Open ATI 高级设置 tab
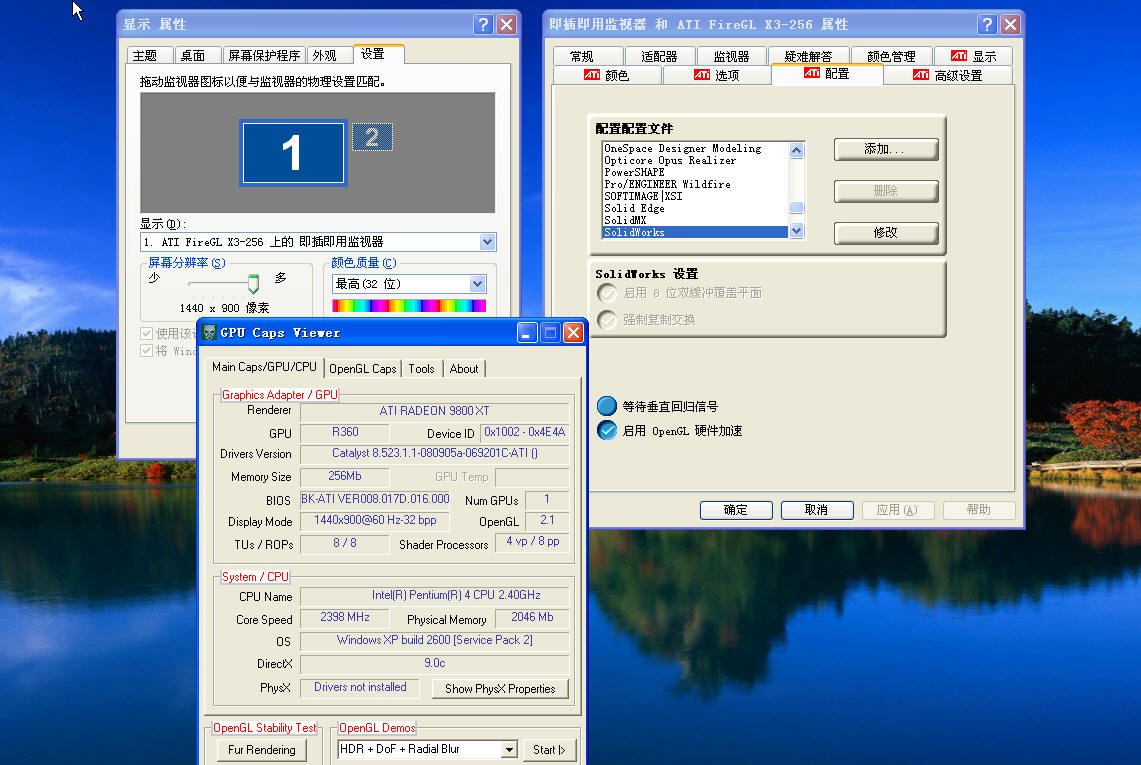The height and width of the screenshot is (765, 1141). [x=947, y=75]
